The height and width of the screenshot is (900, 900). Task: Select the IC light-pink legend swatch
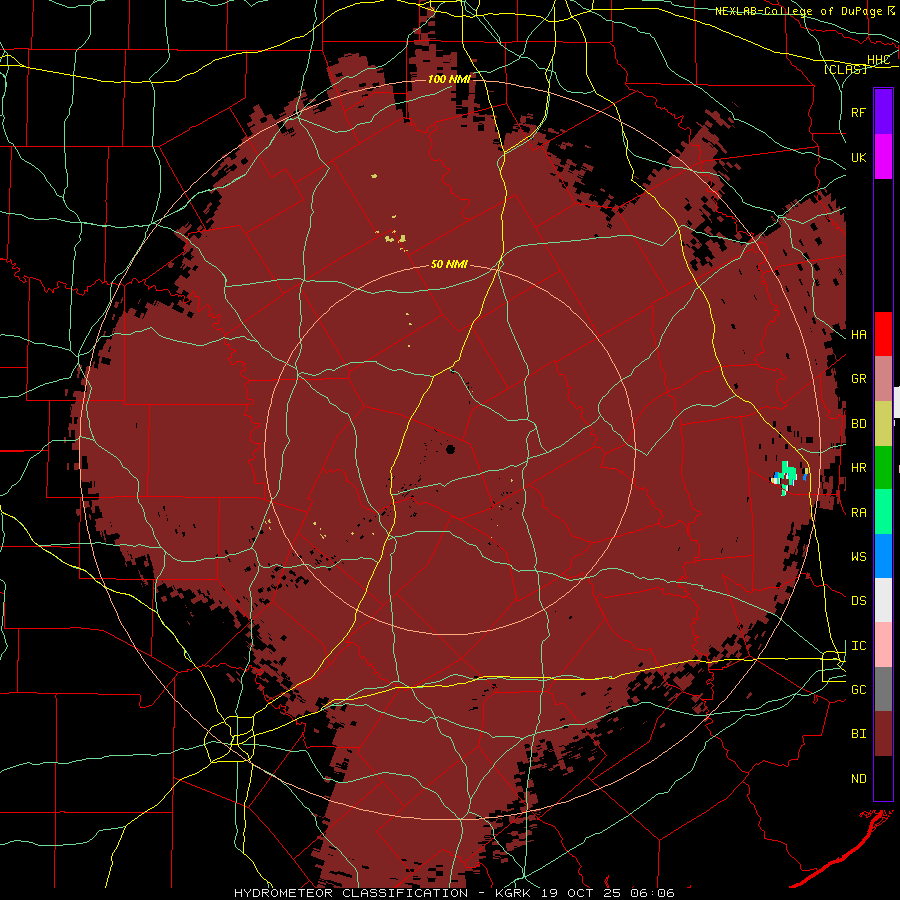pyautogui.click(x=883, y=645)
